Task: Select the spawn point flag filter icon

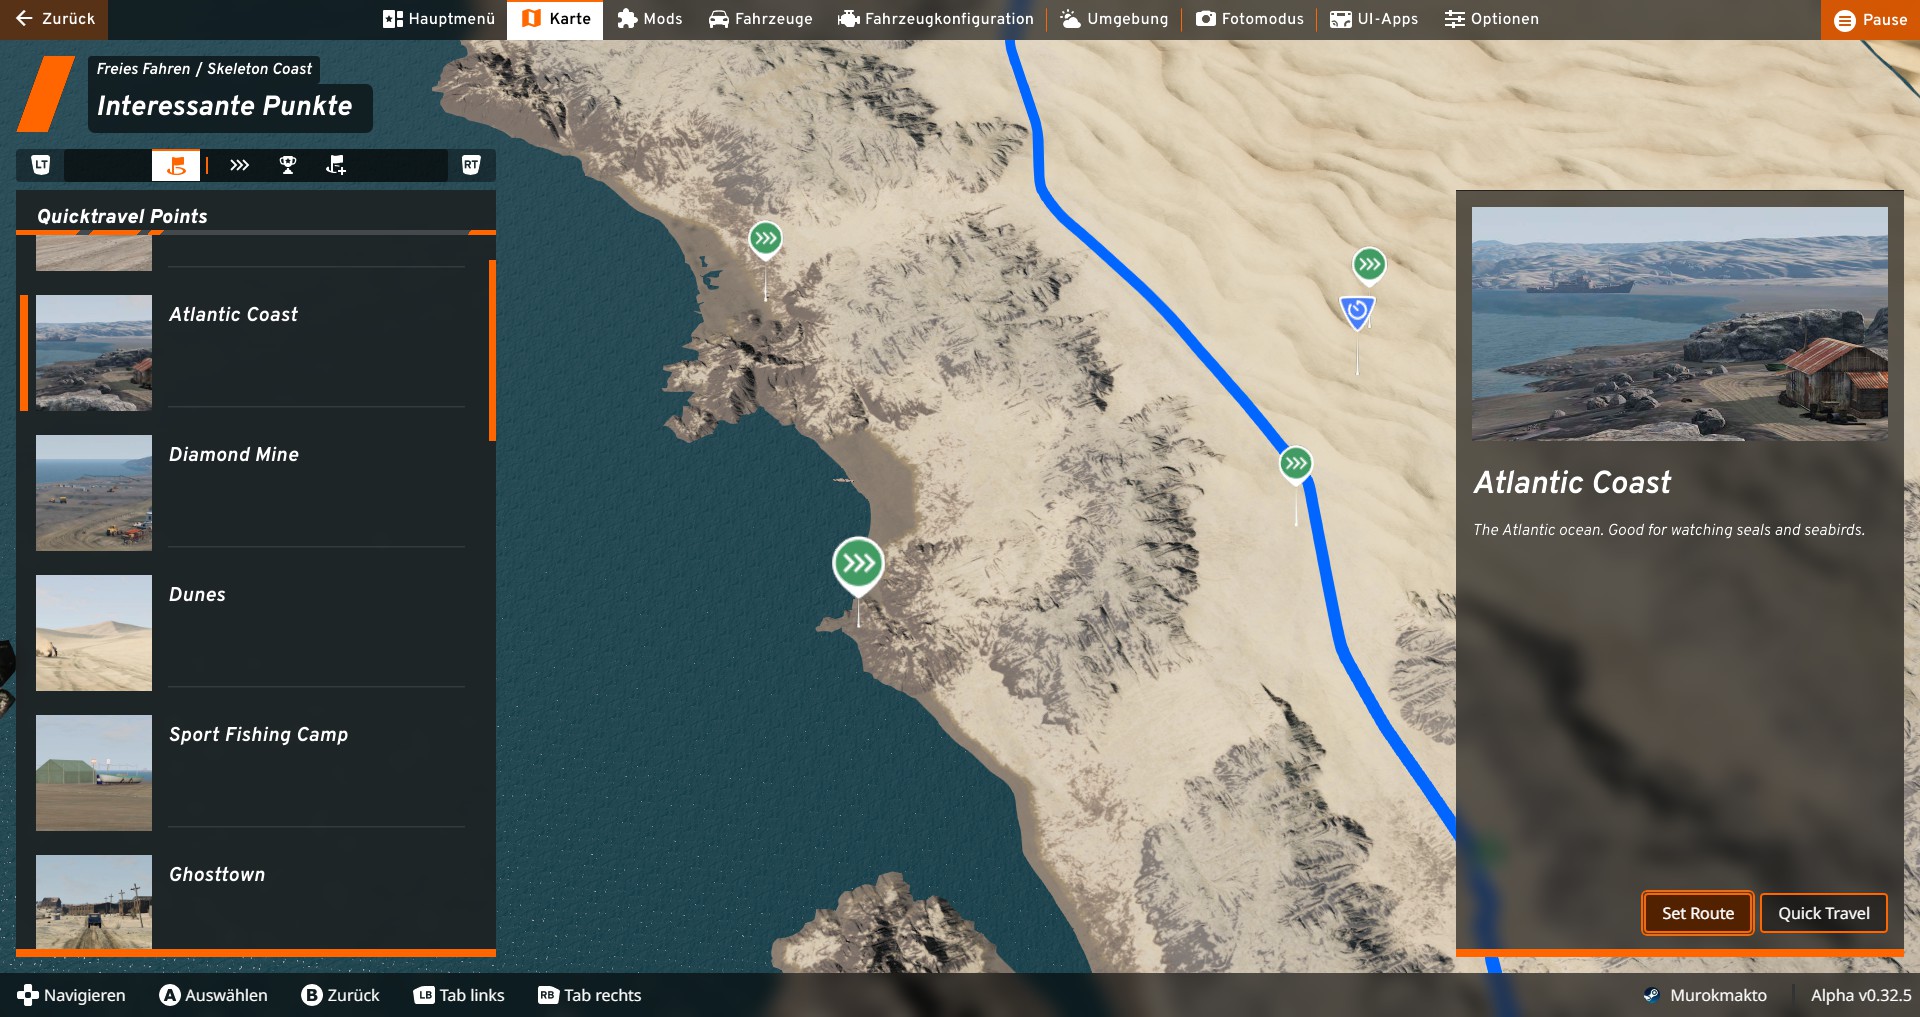Action: coord(336,165)
